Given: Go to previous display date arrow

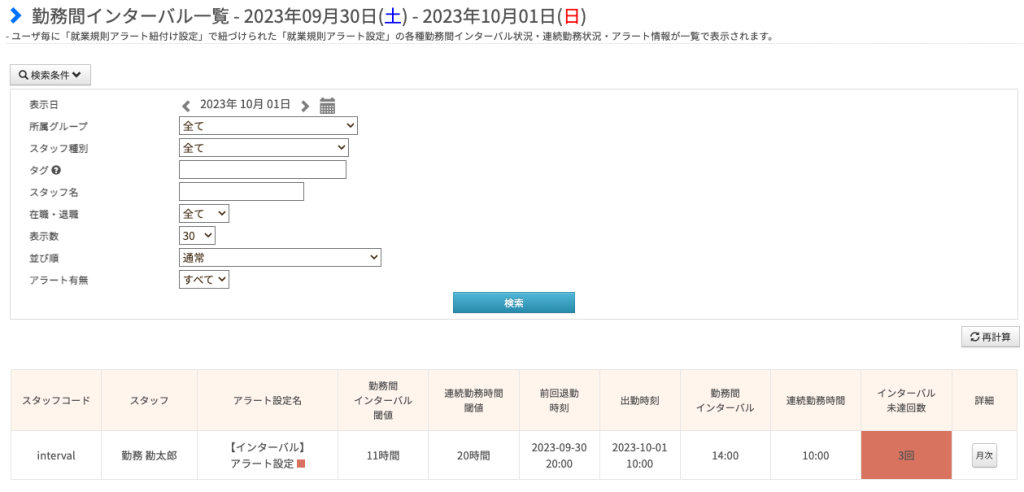Looking at the screenshot, I should pos(186,105).
